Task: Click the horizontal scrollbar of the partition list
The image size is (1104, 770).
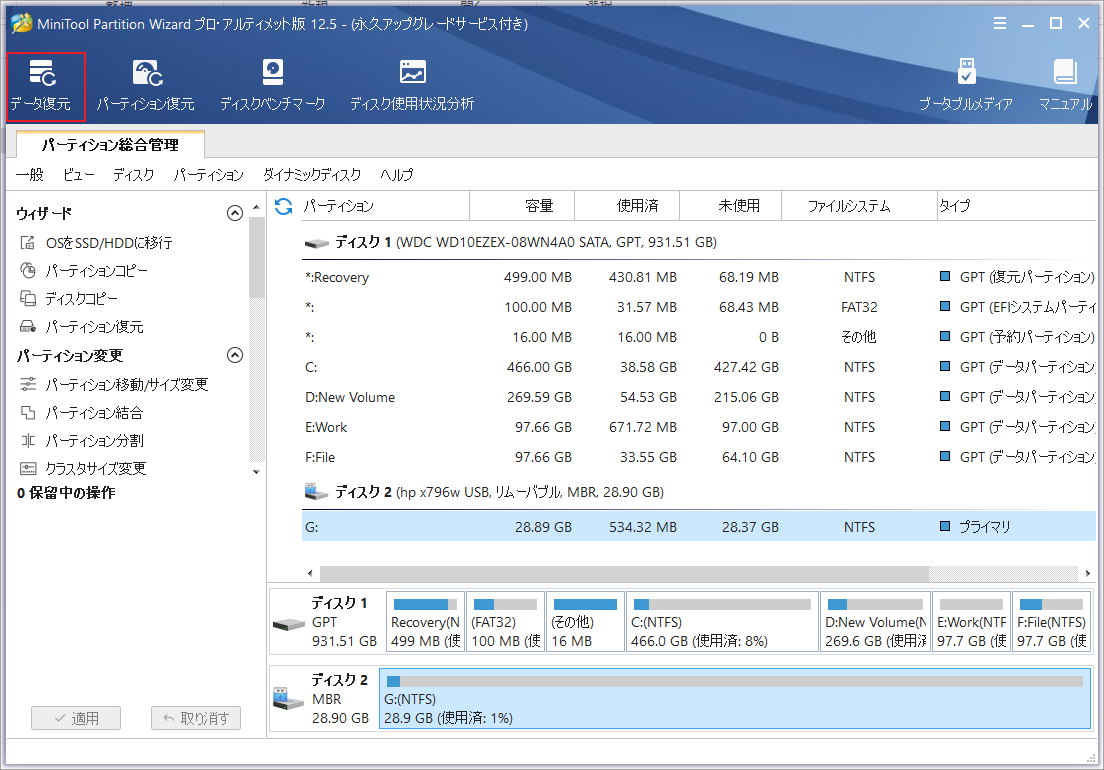Action: pyautogui.click(x=624, y=573)
